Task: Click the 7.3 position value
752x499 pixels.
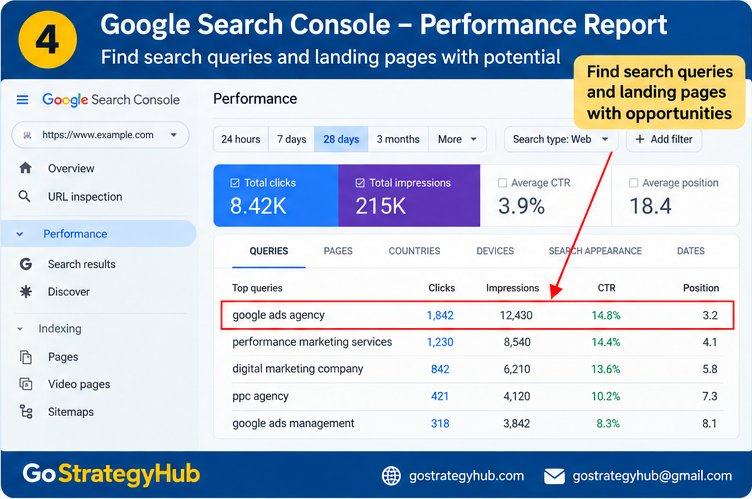Action: pyautogui.click(x=710, y=396)
